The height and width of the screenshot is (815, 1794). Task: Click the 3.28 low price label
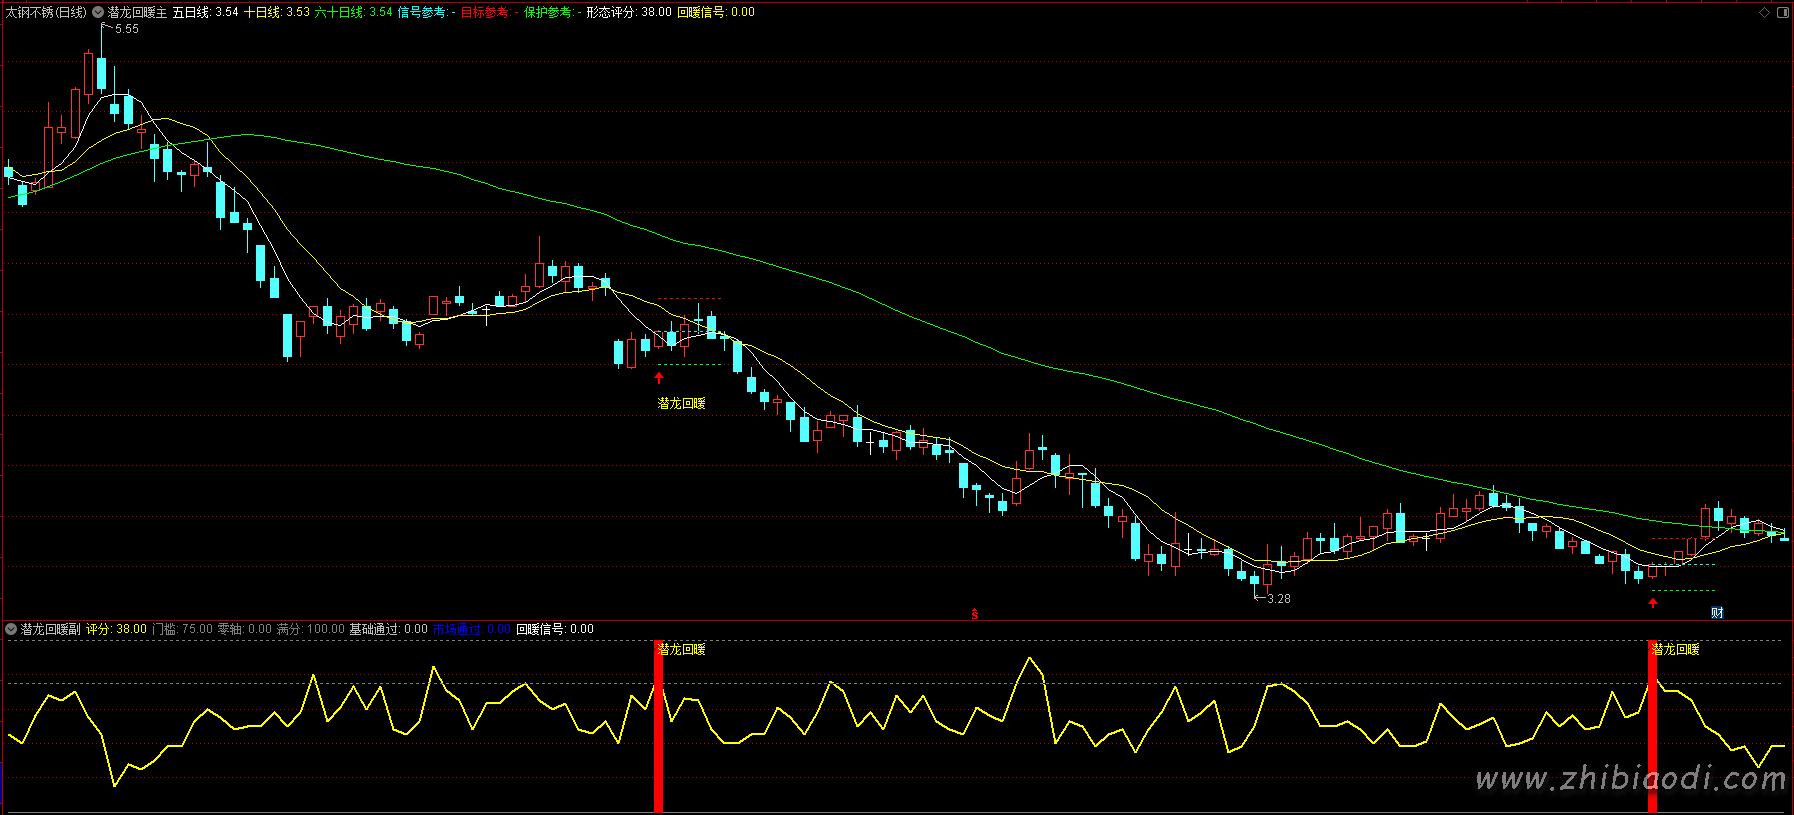pyautogui.click(x=1279, y=599)
